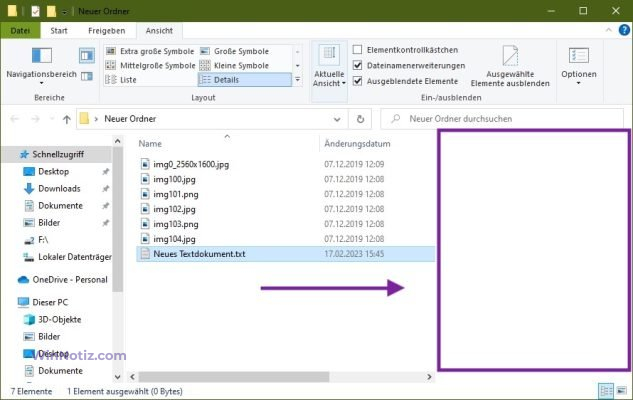Click horizontal scrollbar left arrow
The width and height of the screenshot is (633, 400).
132,377
